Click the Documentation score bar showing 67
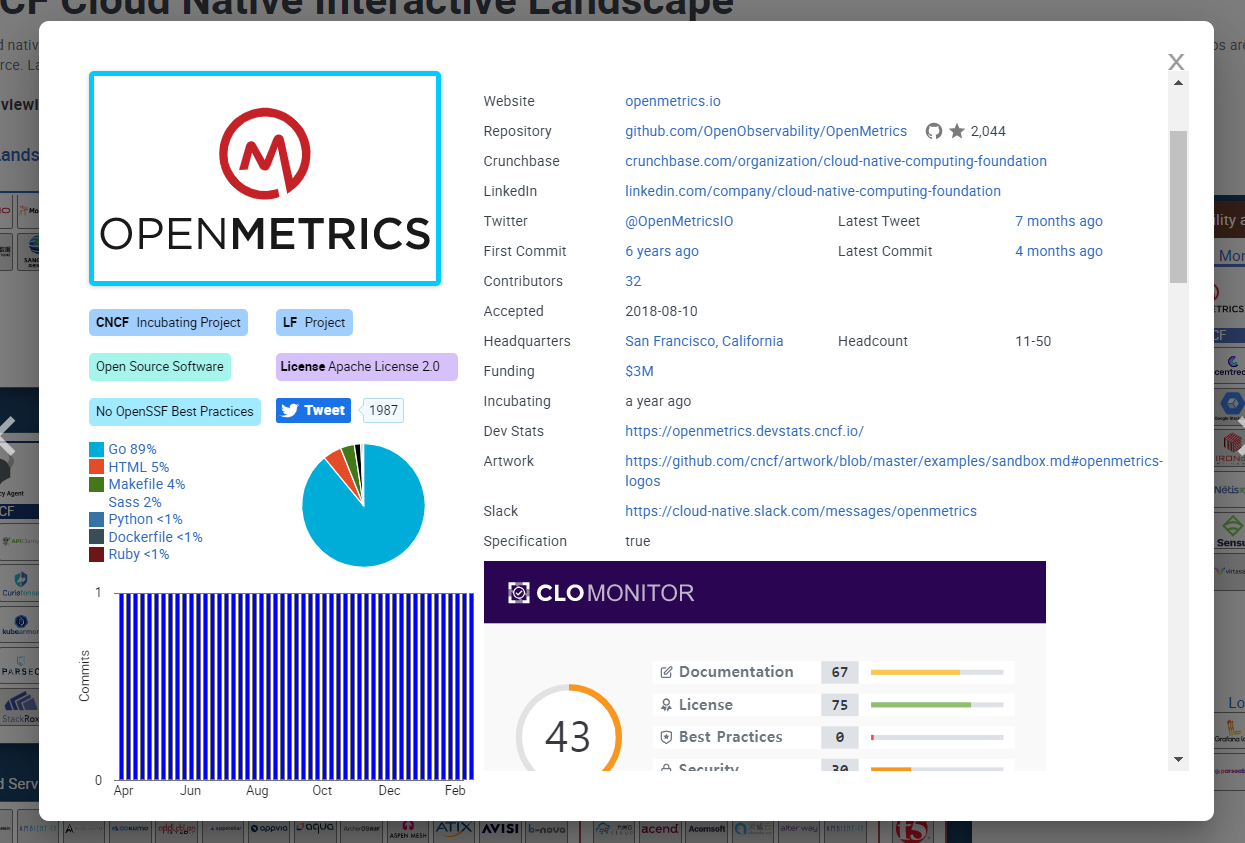Viewport: 1245px width, 843px height. pyautogui.click(x=937, y=672)
